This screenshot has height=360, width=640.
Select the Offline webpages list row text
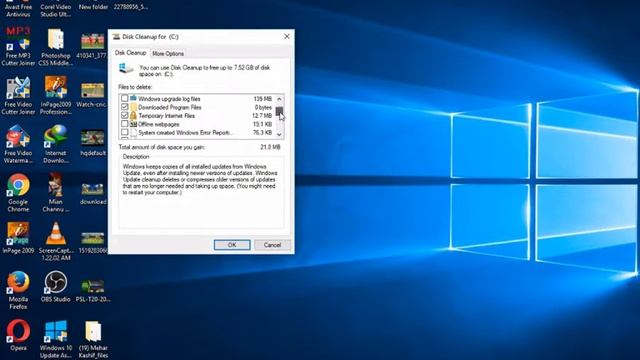coord(159,124)
